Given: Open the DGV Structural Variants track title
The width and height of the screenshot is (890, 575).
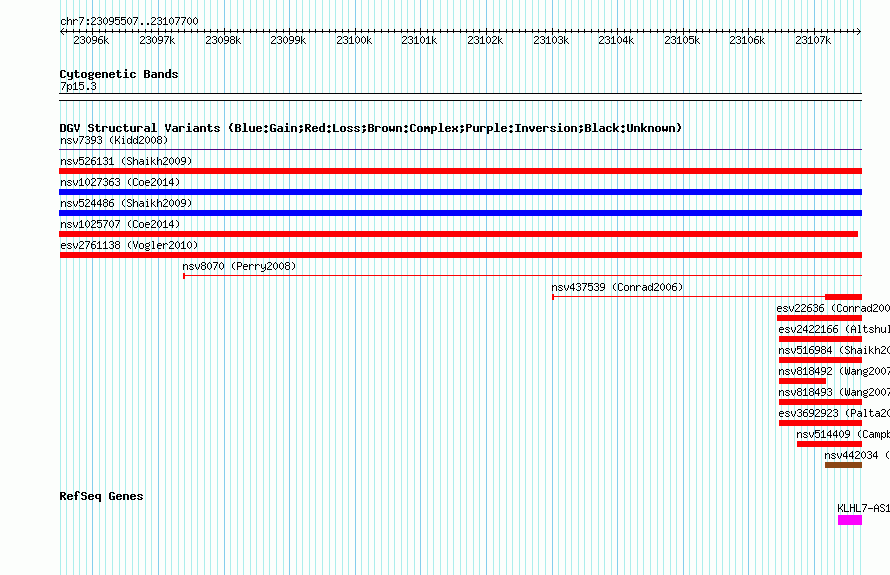Looking at the screenshot, I should 371,128.
